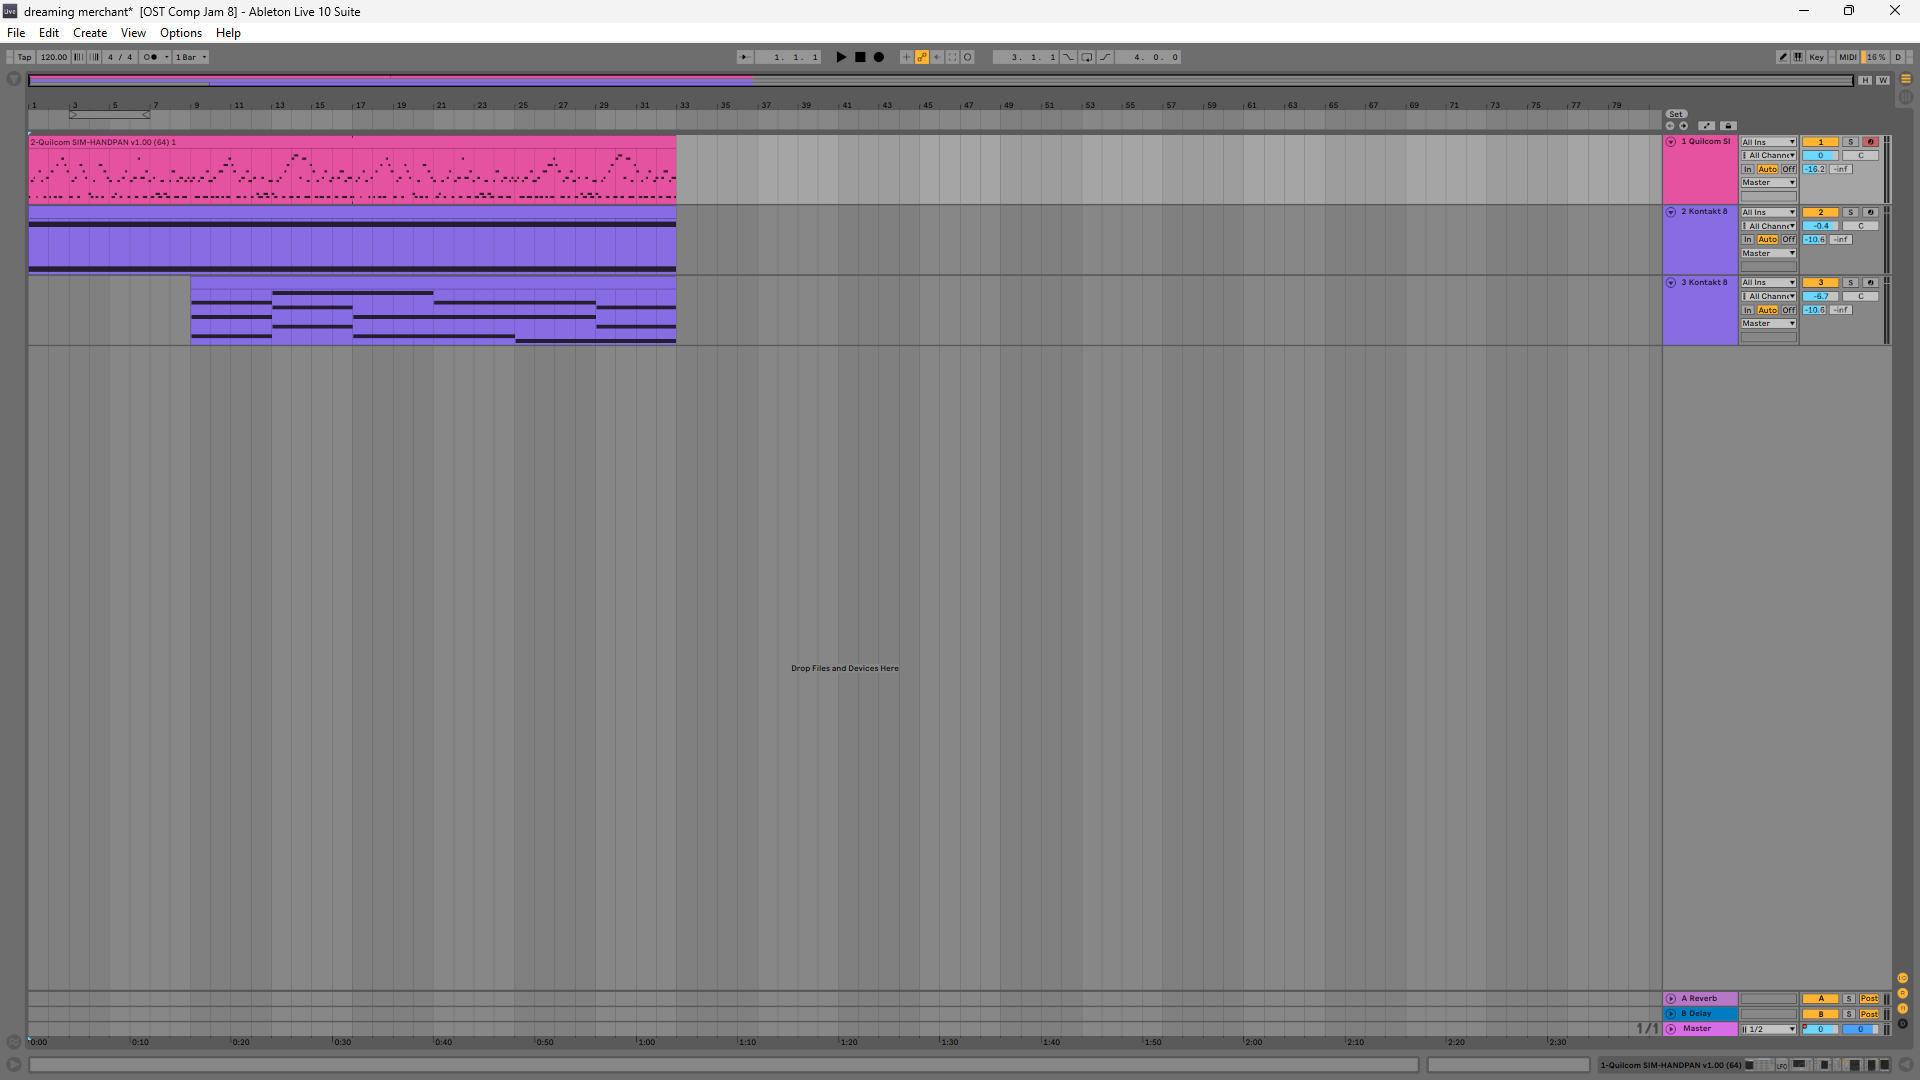1920x1080 pixels.
Task: Show the In/Out section via I-O button
Action: pyautogui.click(x=1903, y=978)
